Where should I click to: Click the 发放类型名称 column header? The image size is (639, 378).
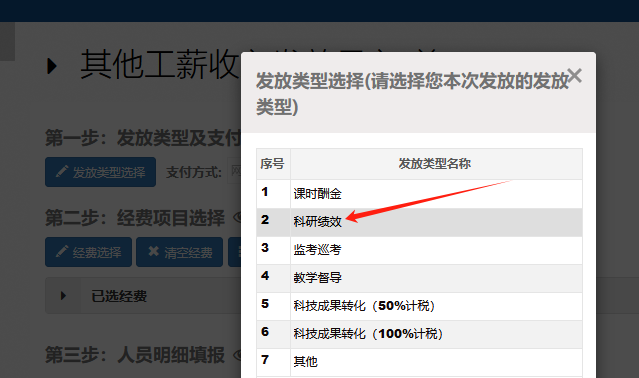435,164
